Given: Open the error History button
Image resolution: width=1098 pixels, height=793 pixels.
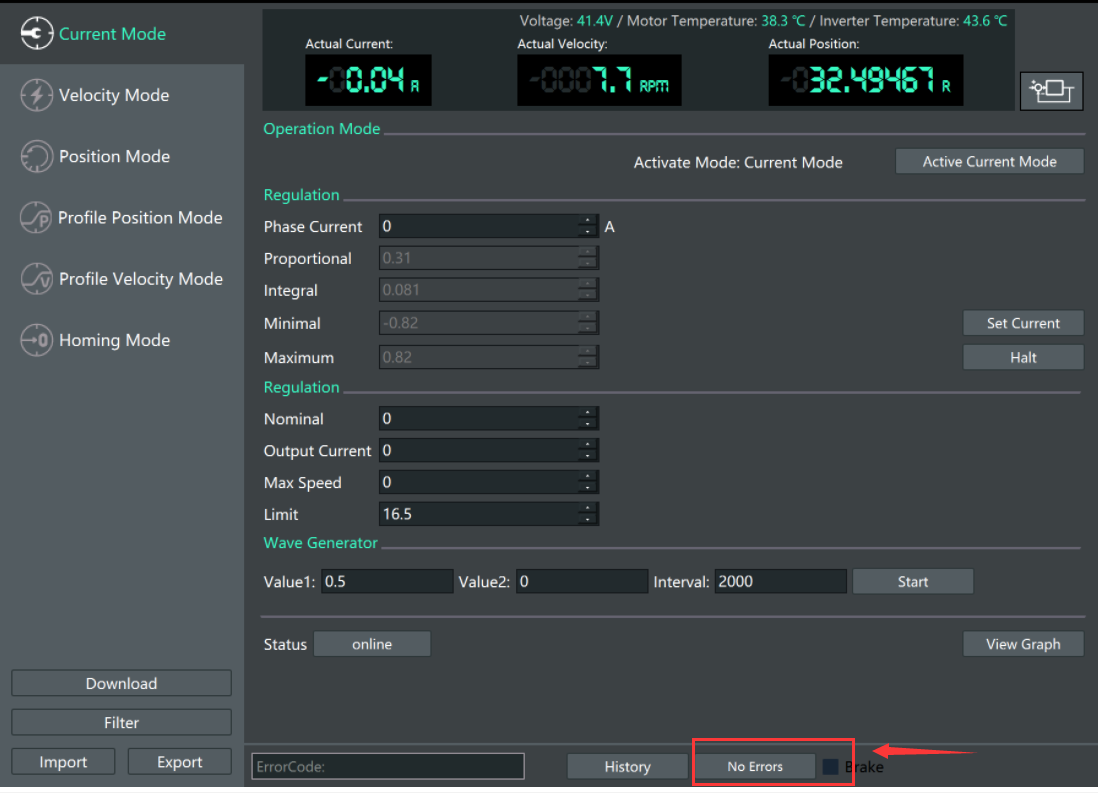Looking at the screenshot, I should point(627,767).
